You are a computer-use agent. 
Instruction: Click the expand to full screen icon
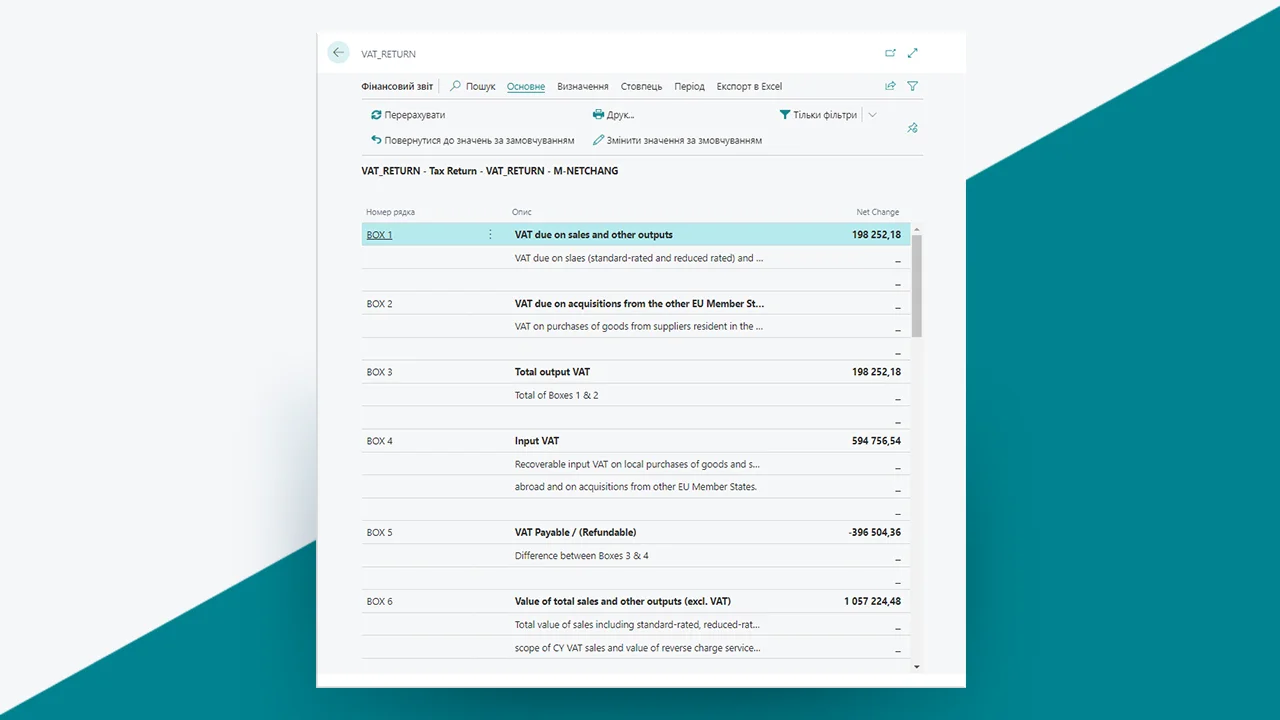coord(912,53)
